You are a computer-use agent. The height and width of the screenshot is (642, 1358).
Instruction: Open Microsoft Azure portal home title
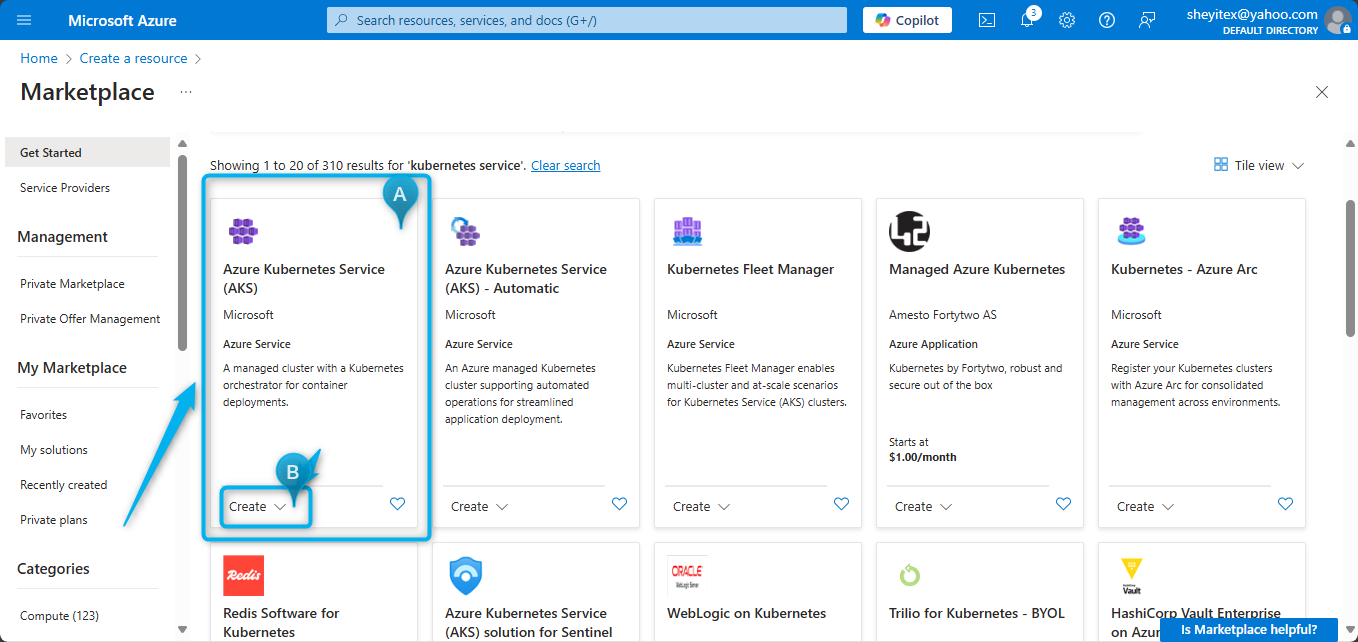pos(123,20)
